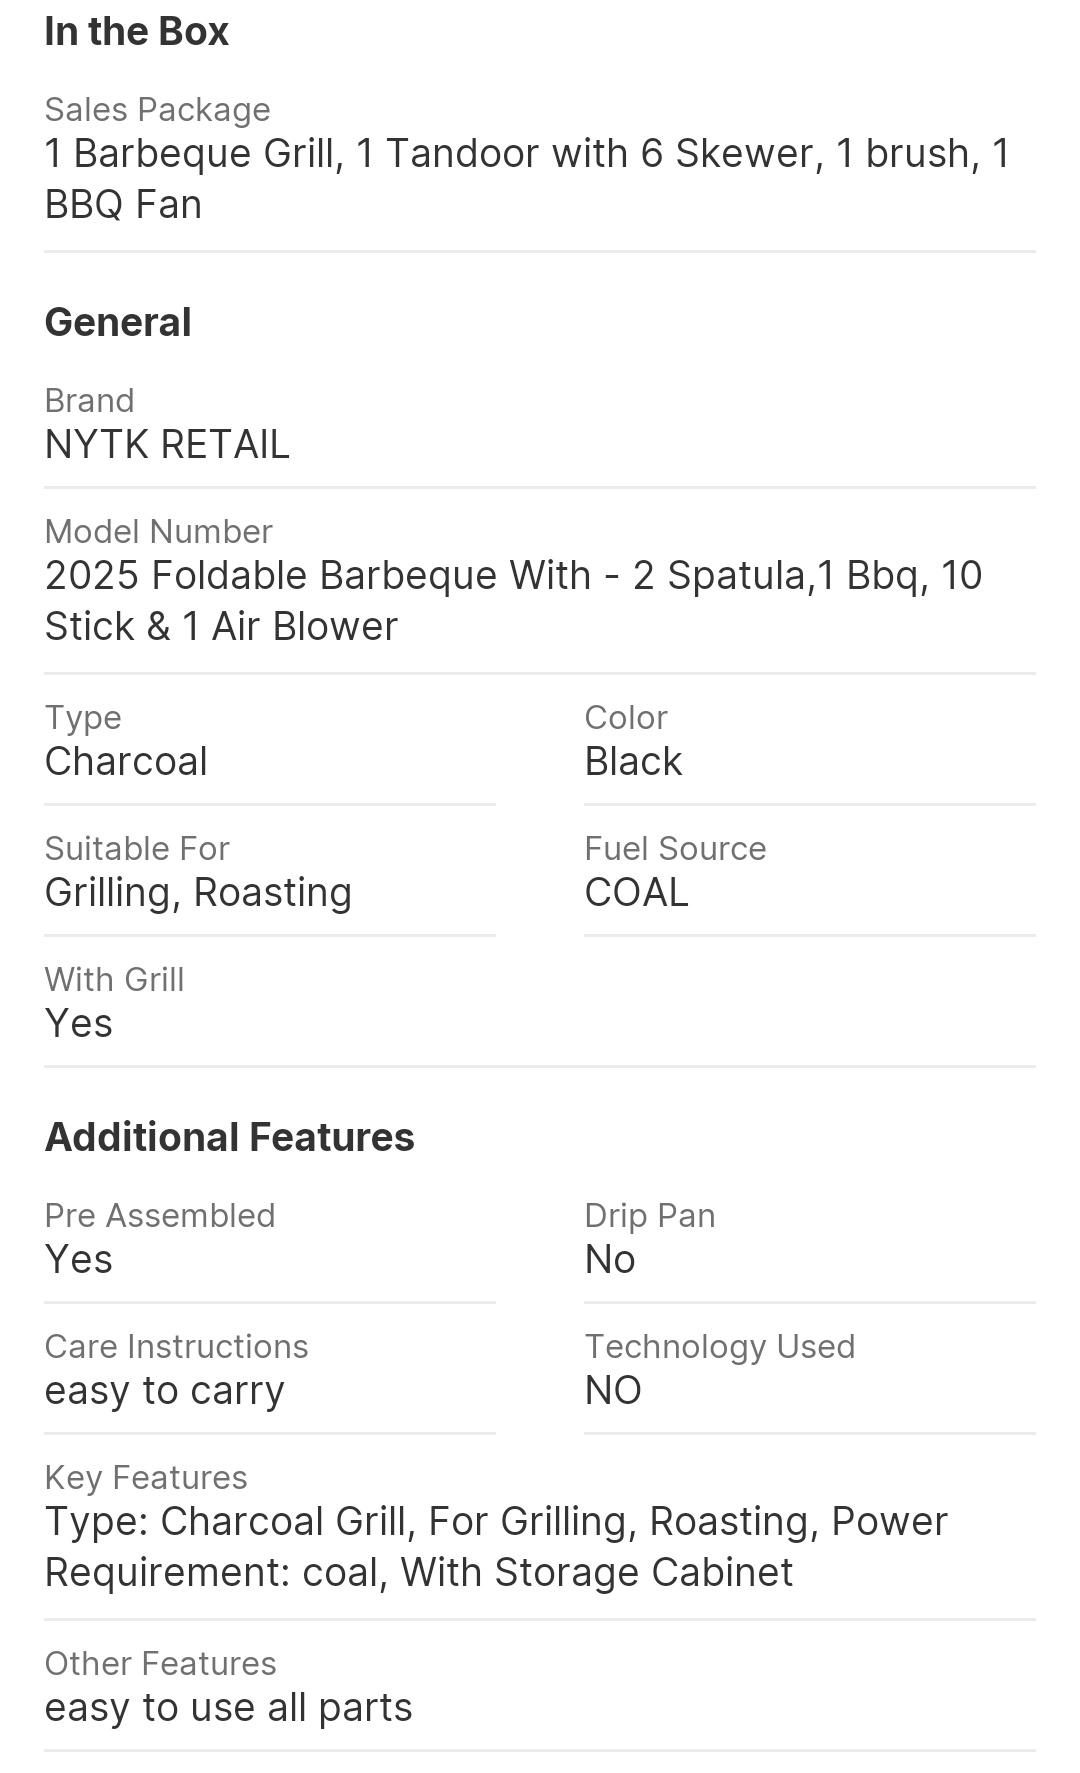1080x1773 pixels.
Task: Tap the Care Instructions 'easy to carry' text
Action: click(x=165, y=1390)
